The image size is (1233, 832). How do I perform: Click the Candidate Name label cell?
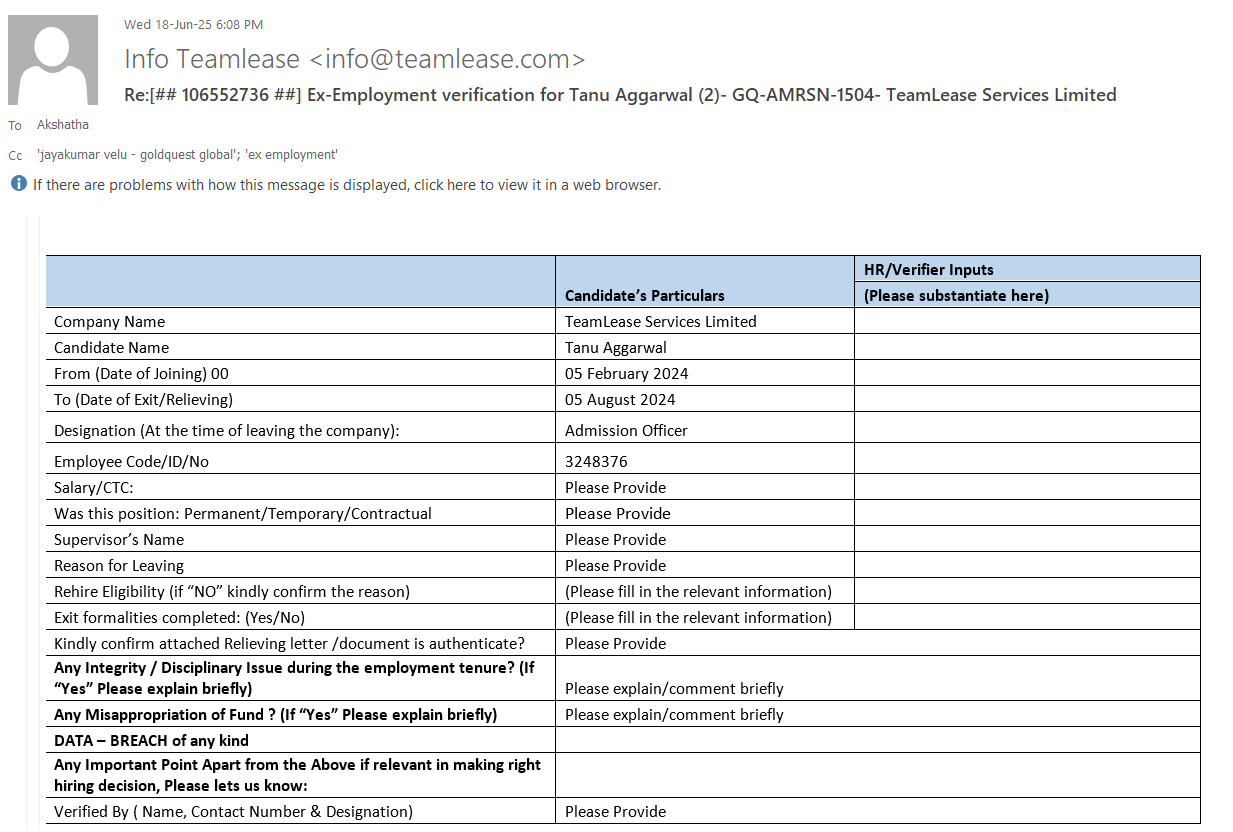[301, 347]
